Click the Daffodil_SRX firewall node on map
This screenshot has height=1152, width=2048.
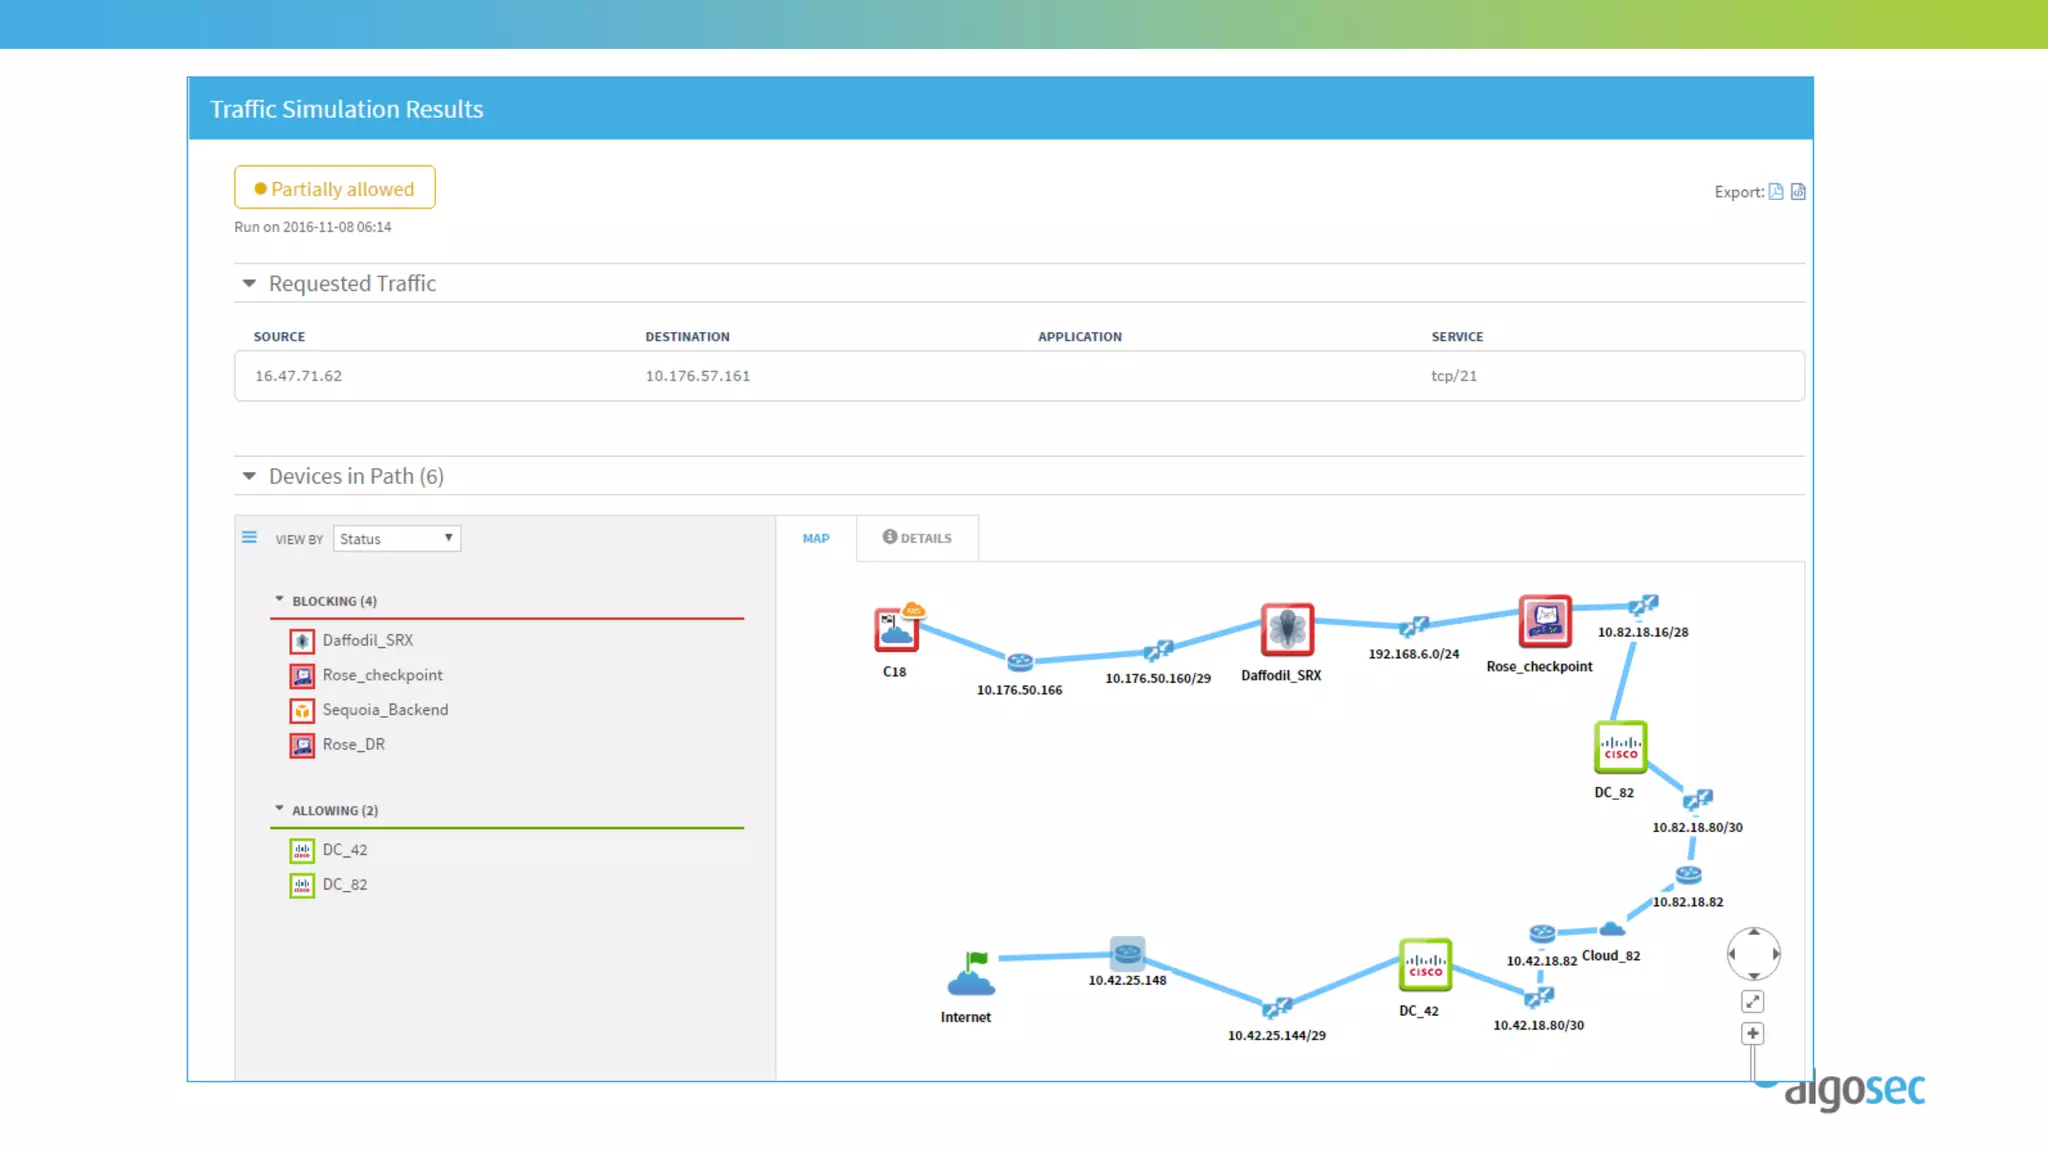point(1286,630)
